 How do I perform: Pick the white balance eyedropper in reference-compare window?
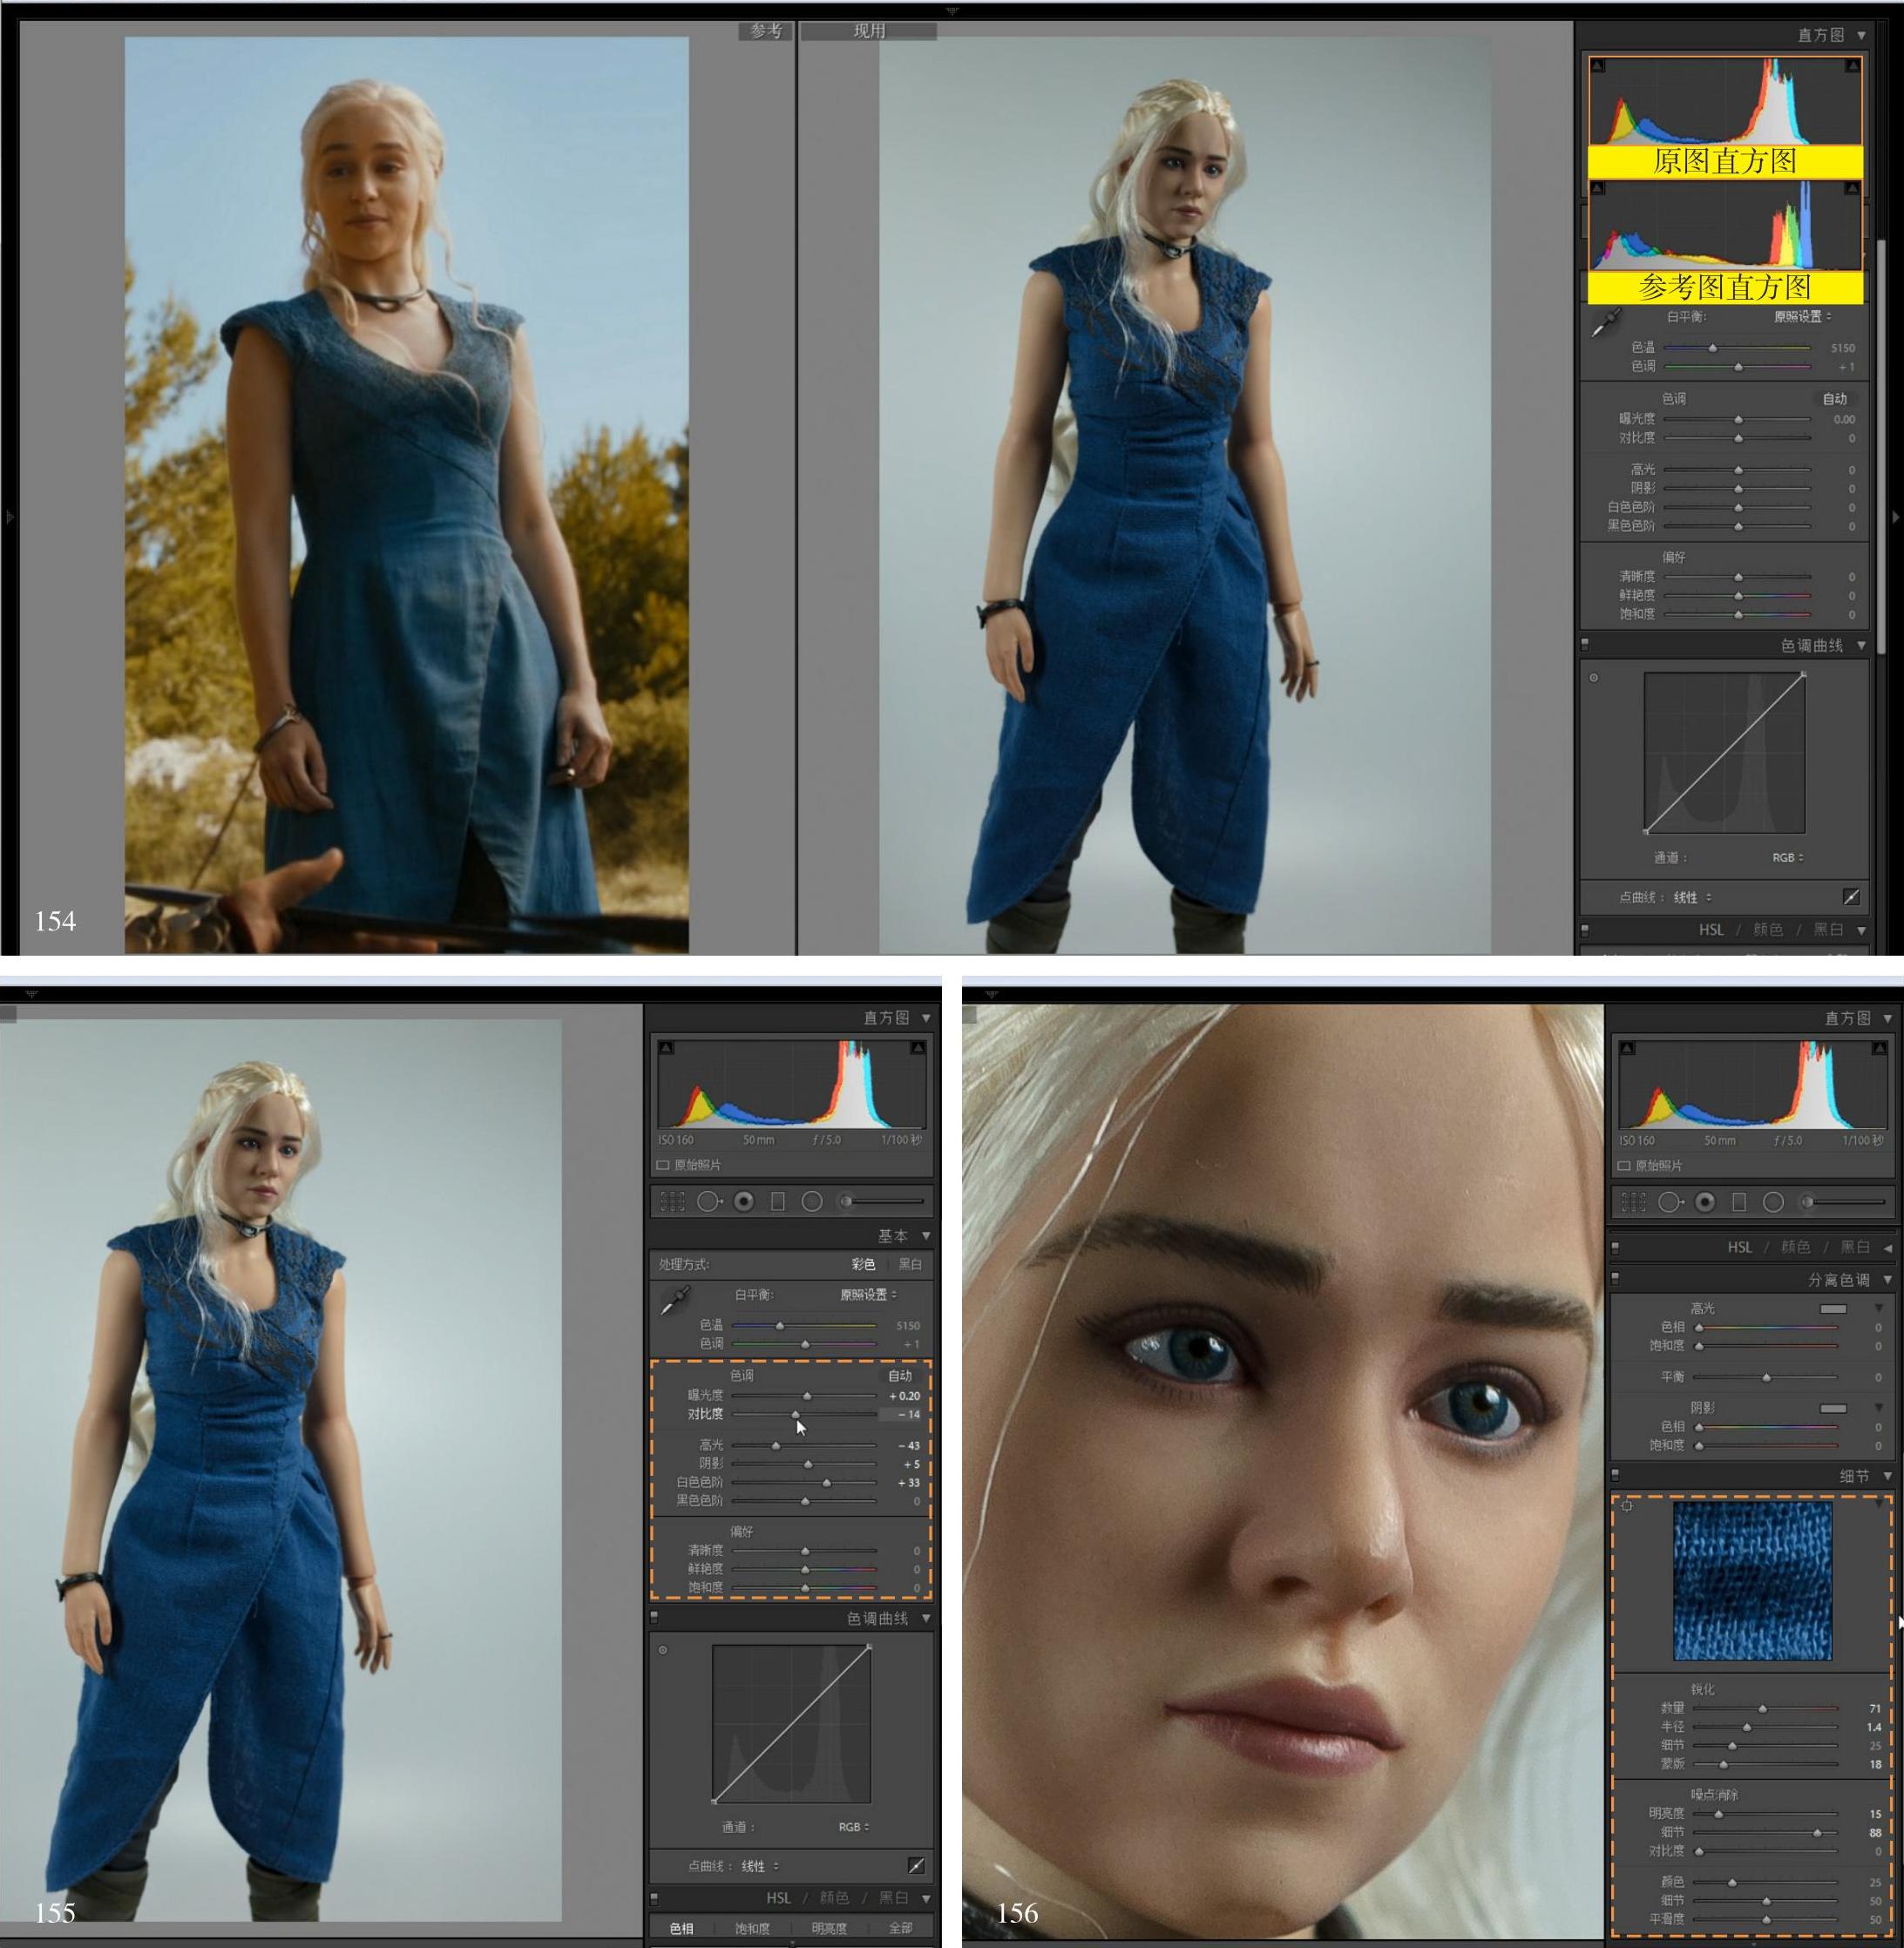(1606, 323)
